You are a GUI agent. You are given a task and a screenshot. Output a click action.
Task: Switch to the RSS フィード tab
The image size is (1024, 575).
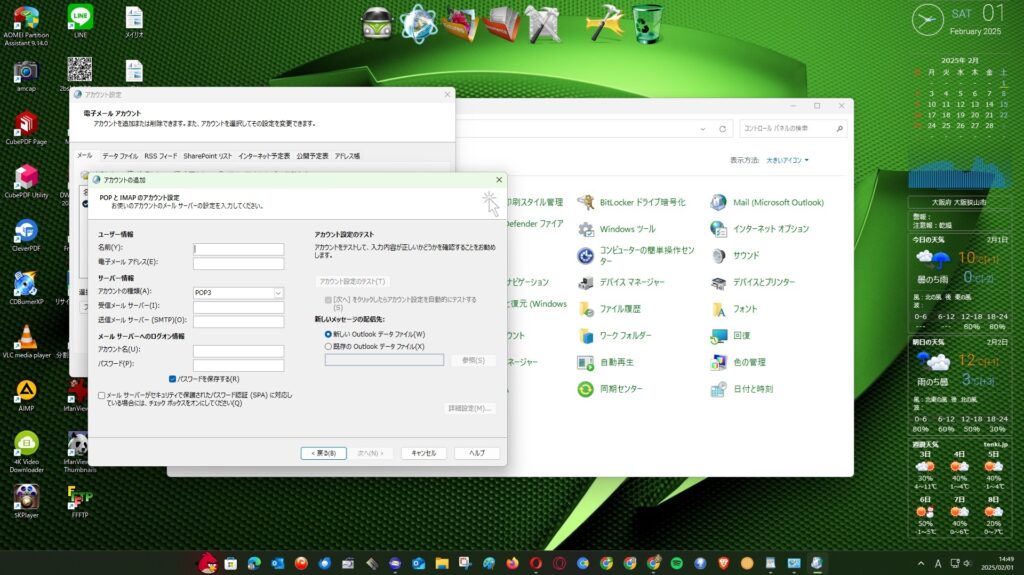pos(161,156)
